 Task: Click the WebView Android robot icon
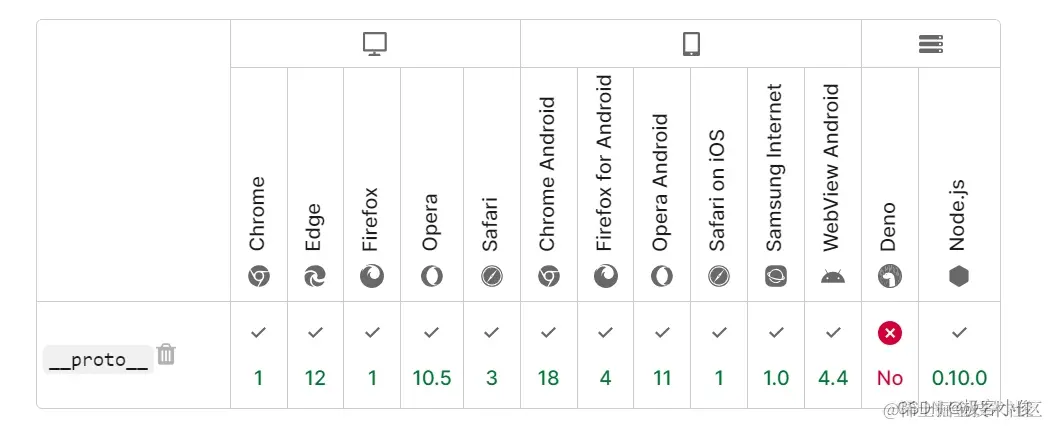coord(833,276)
